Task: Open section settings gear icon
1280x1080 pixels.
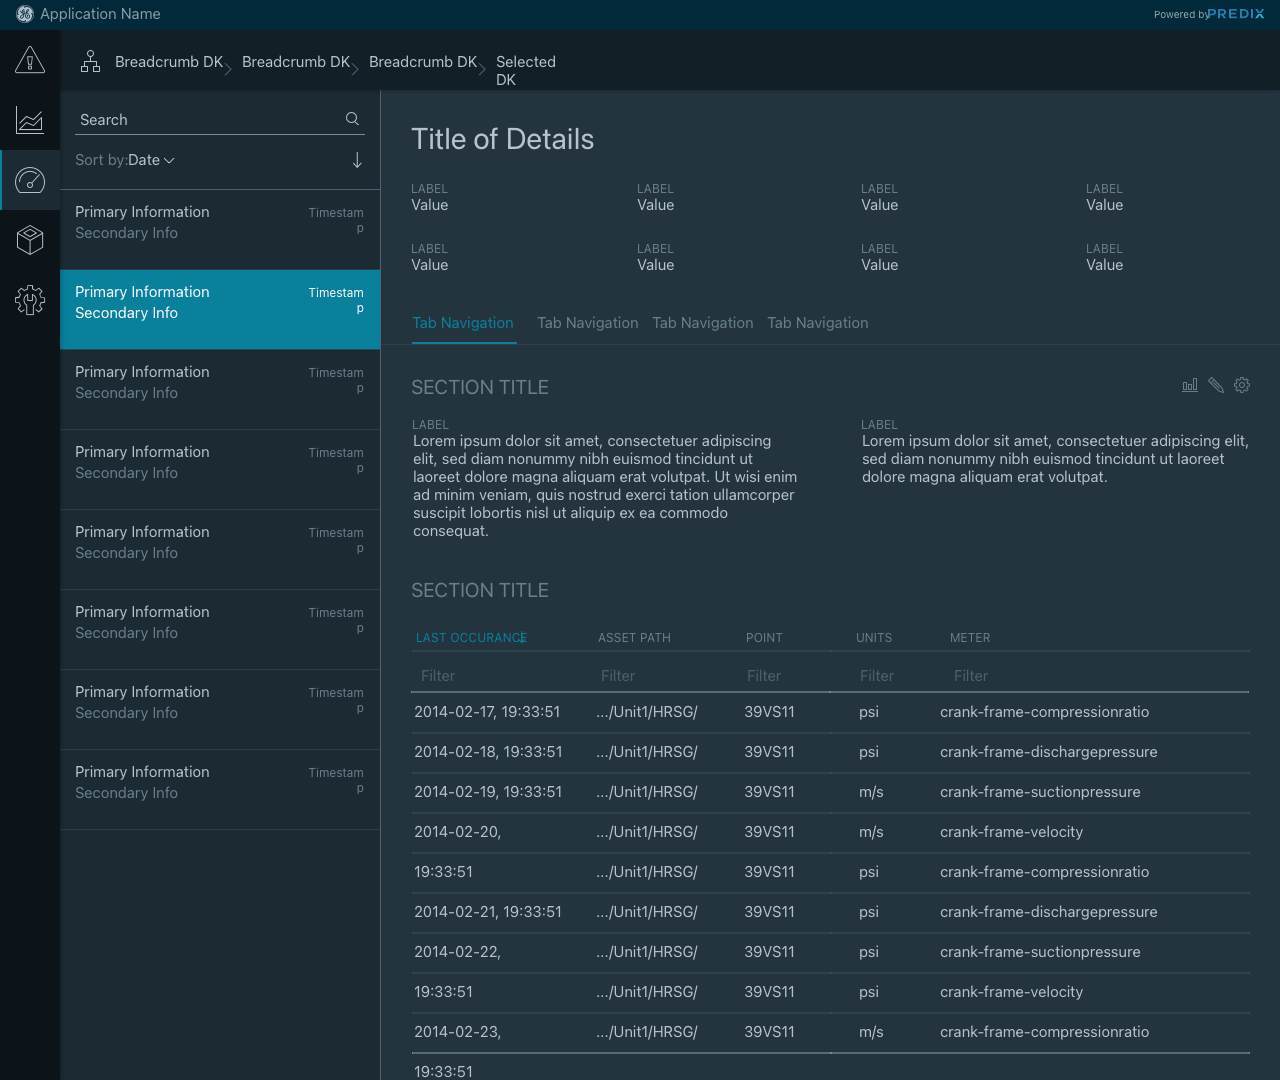Action: (1242, 385)
